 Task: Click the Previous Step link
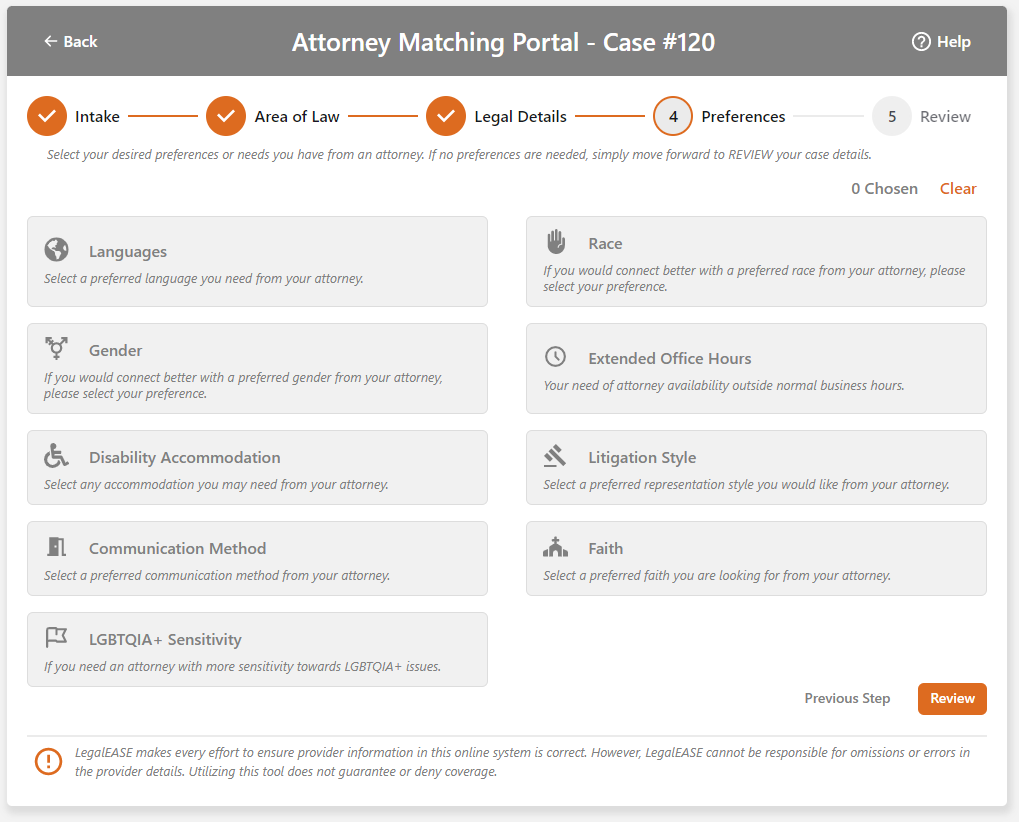[847, 698]
